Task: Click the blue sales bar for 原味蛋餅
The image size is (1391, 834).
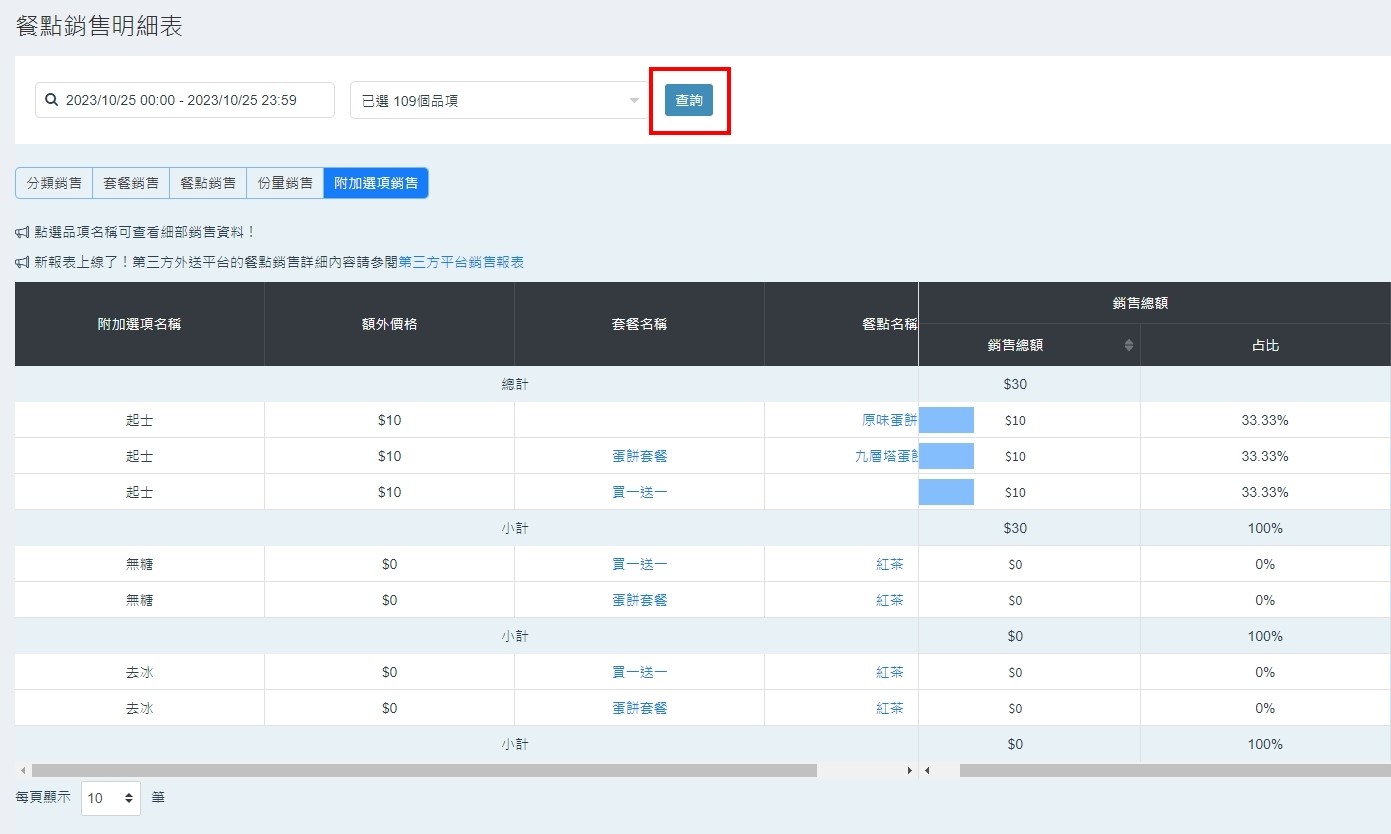Action: [946, 420]
